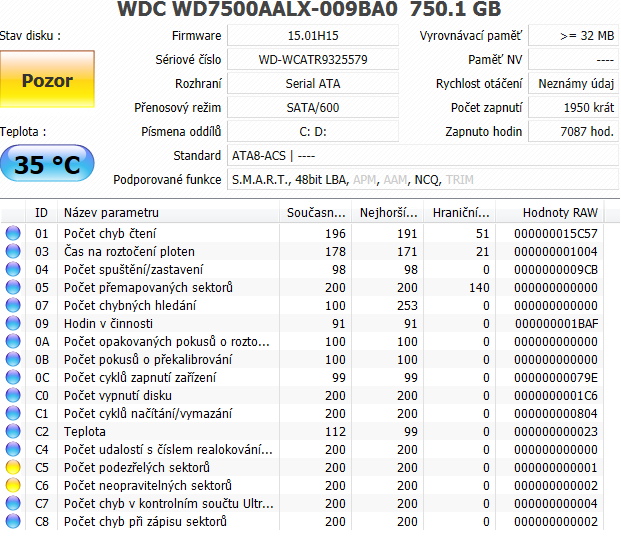Image resolution: width=621 pixels, height=540 pixels.
Task: Click the 35 °C temperature indicator
Action: [47, 163]
